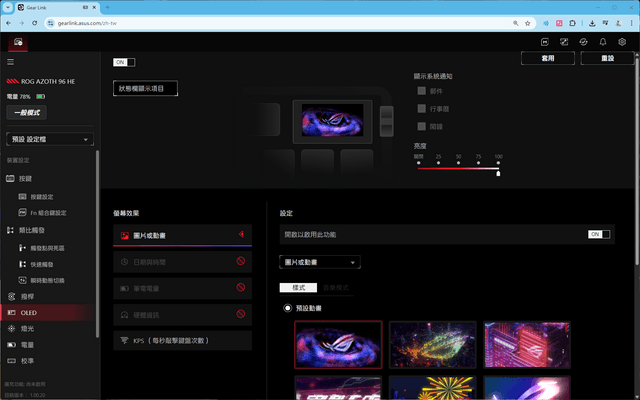Click the 類比觸發 icon in the sidebar

pyautogui.click(x=10, y=230)
